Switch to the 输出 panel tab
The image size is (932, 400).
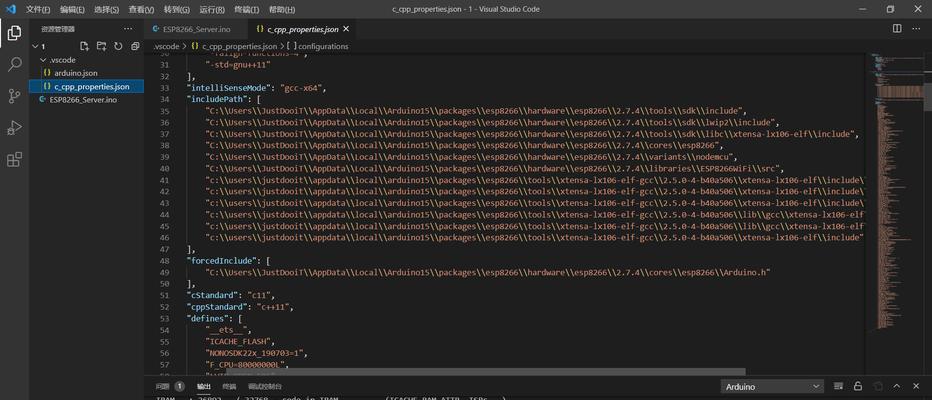[204, 386]
